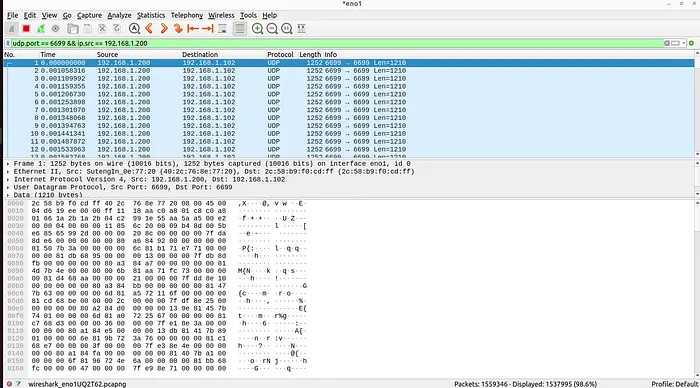
Task: Click Go to specified packet icon
Action: 178,29
